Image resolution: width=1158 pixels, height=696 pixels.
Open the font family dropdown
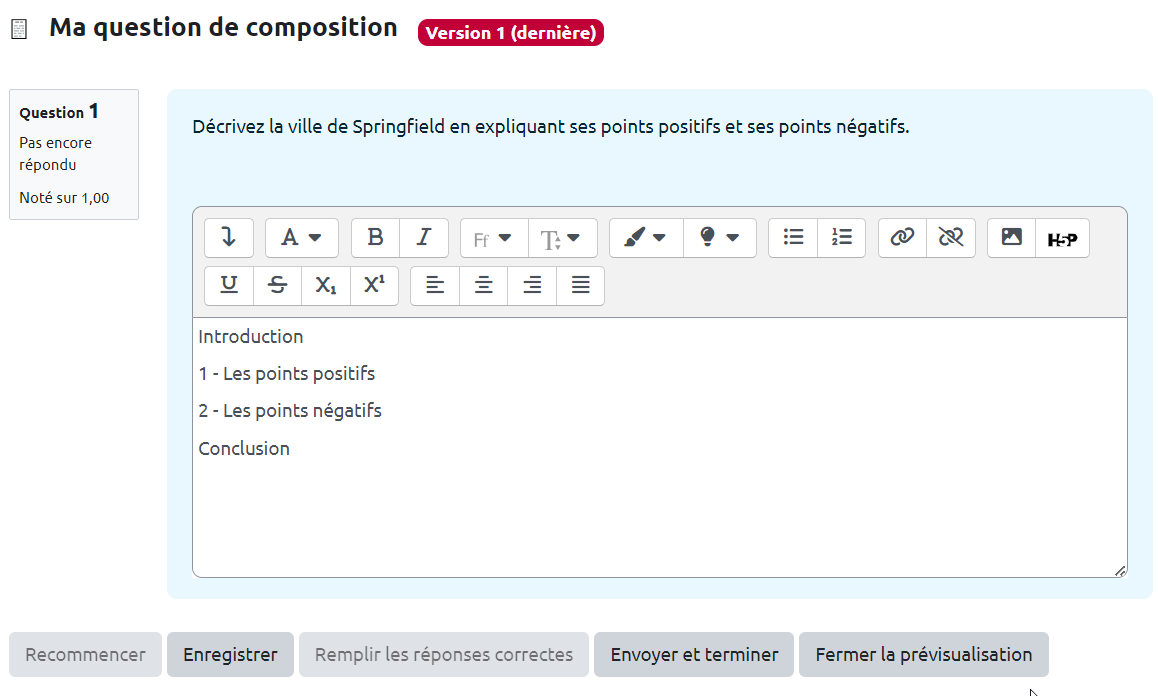pos(493,238)
